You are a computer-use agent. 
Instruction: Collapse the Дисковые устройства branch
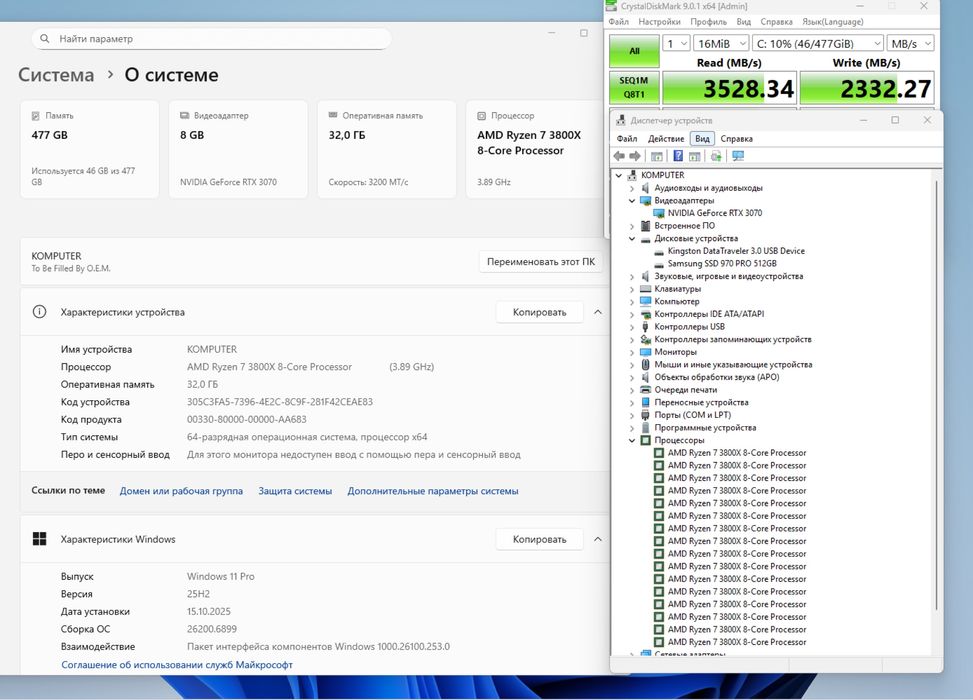click(x=632, y=238)
